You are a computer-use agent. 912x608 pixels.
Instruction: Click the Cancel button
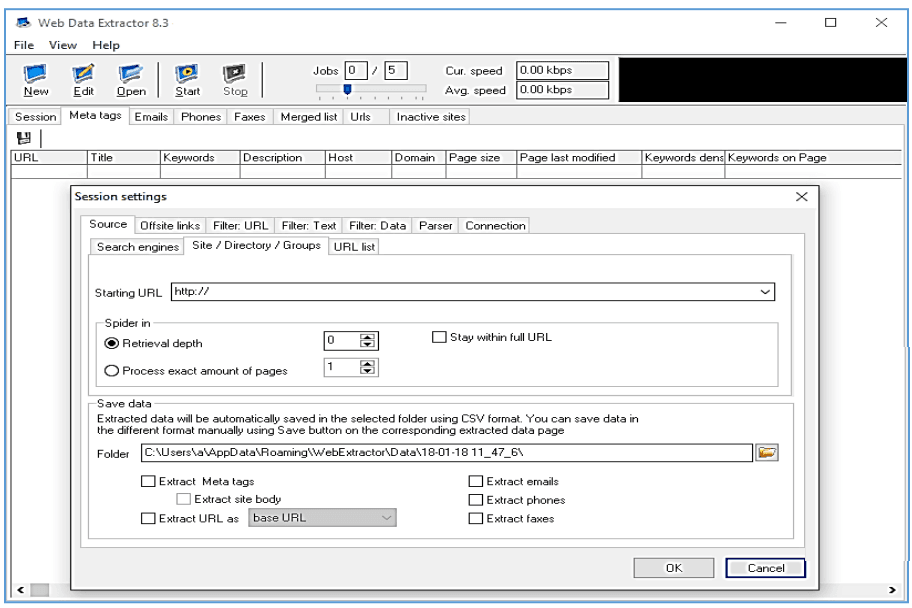coord(765,568)
